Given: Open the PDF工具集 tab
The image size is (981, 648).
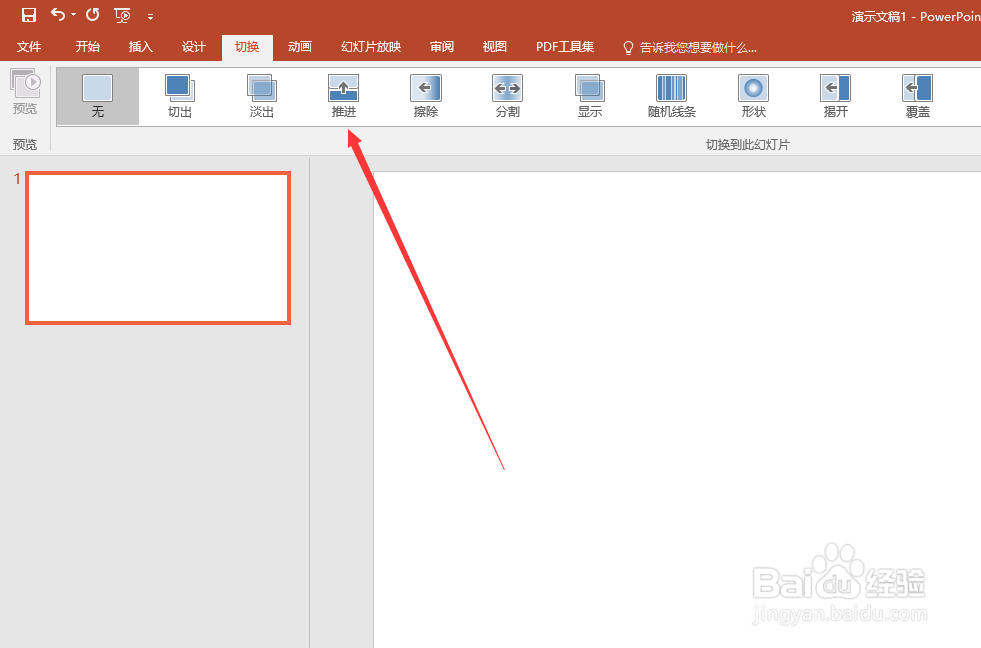Looking at the screenshot, I should [x=565, y=47].
